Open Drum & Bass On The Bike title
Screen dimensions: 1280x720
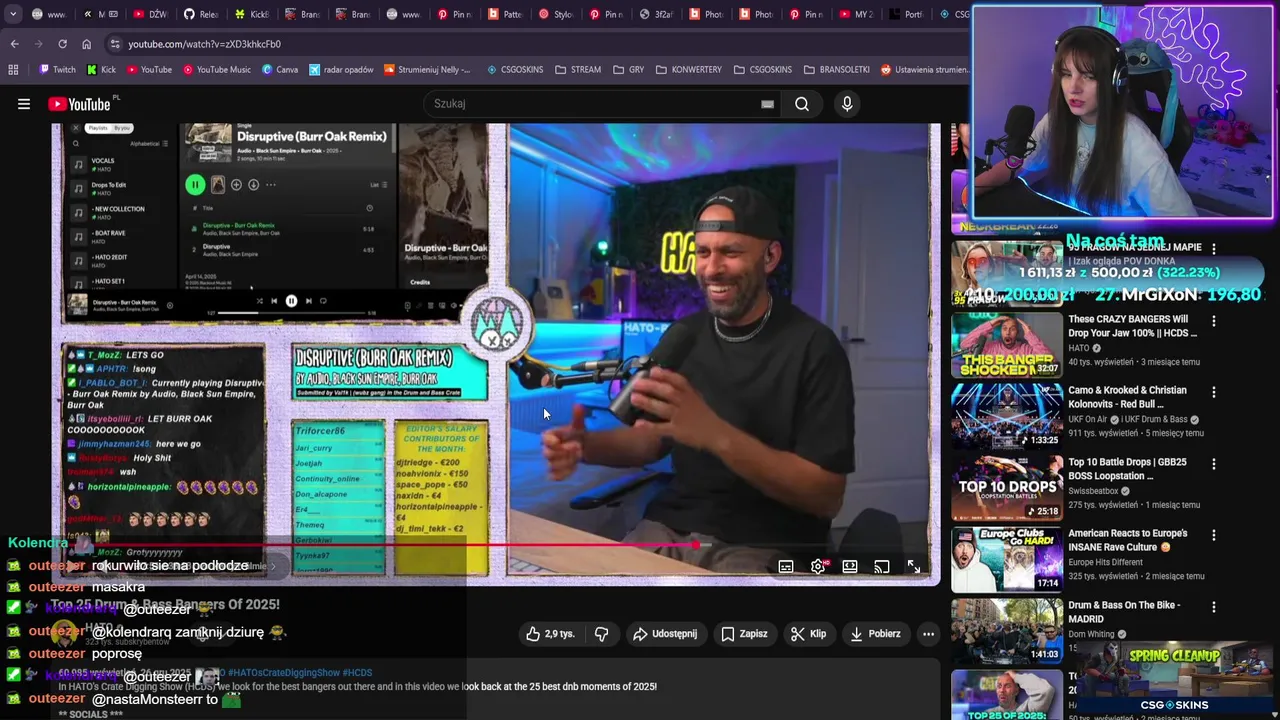click(1124, 612)
